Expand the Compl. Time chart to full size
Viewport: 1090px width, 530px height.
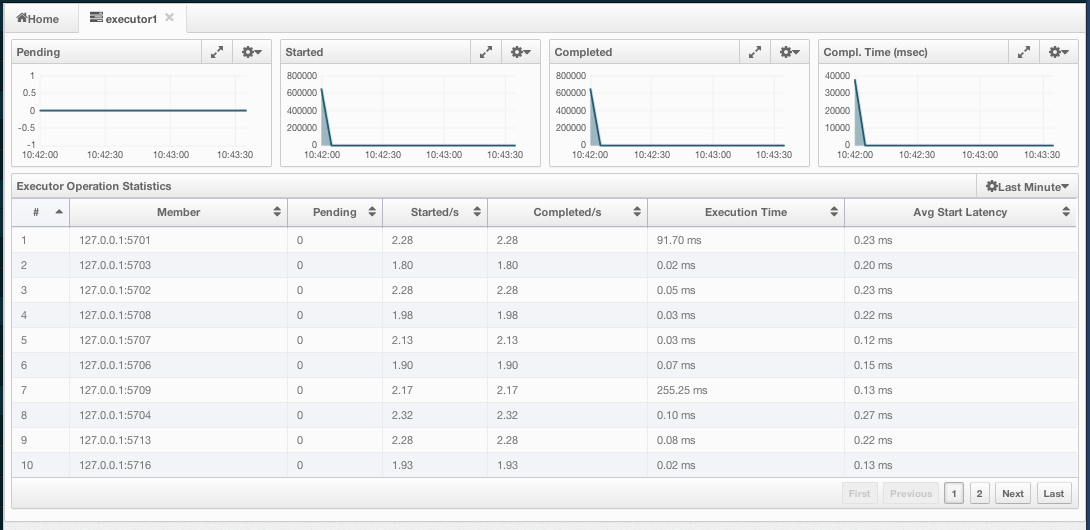click(x=1024, y=52)
